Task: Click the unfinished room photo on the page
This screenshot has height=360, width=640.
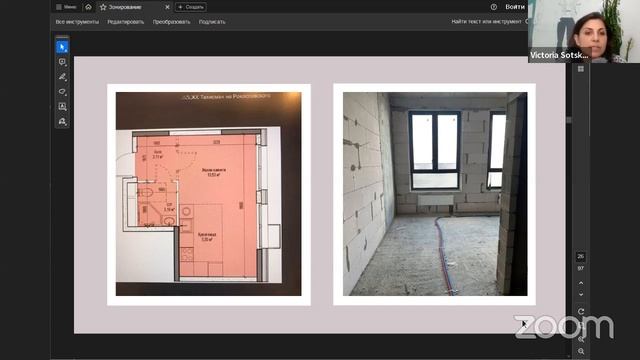Action: coord(435,194)
